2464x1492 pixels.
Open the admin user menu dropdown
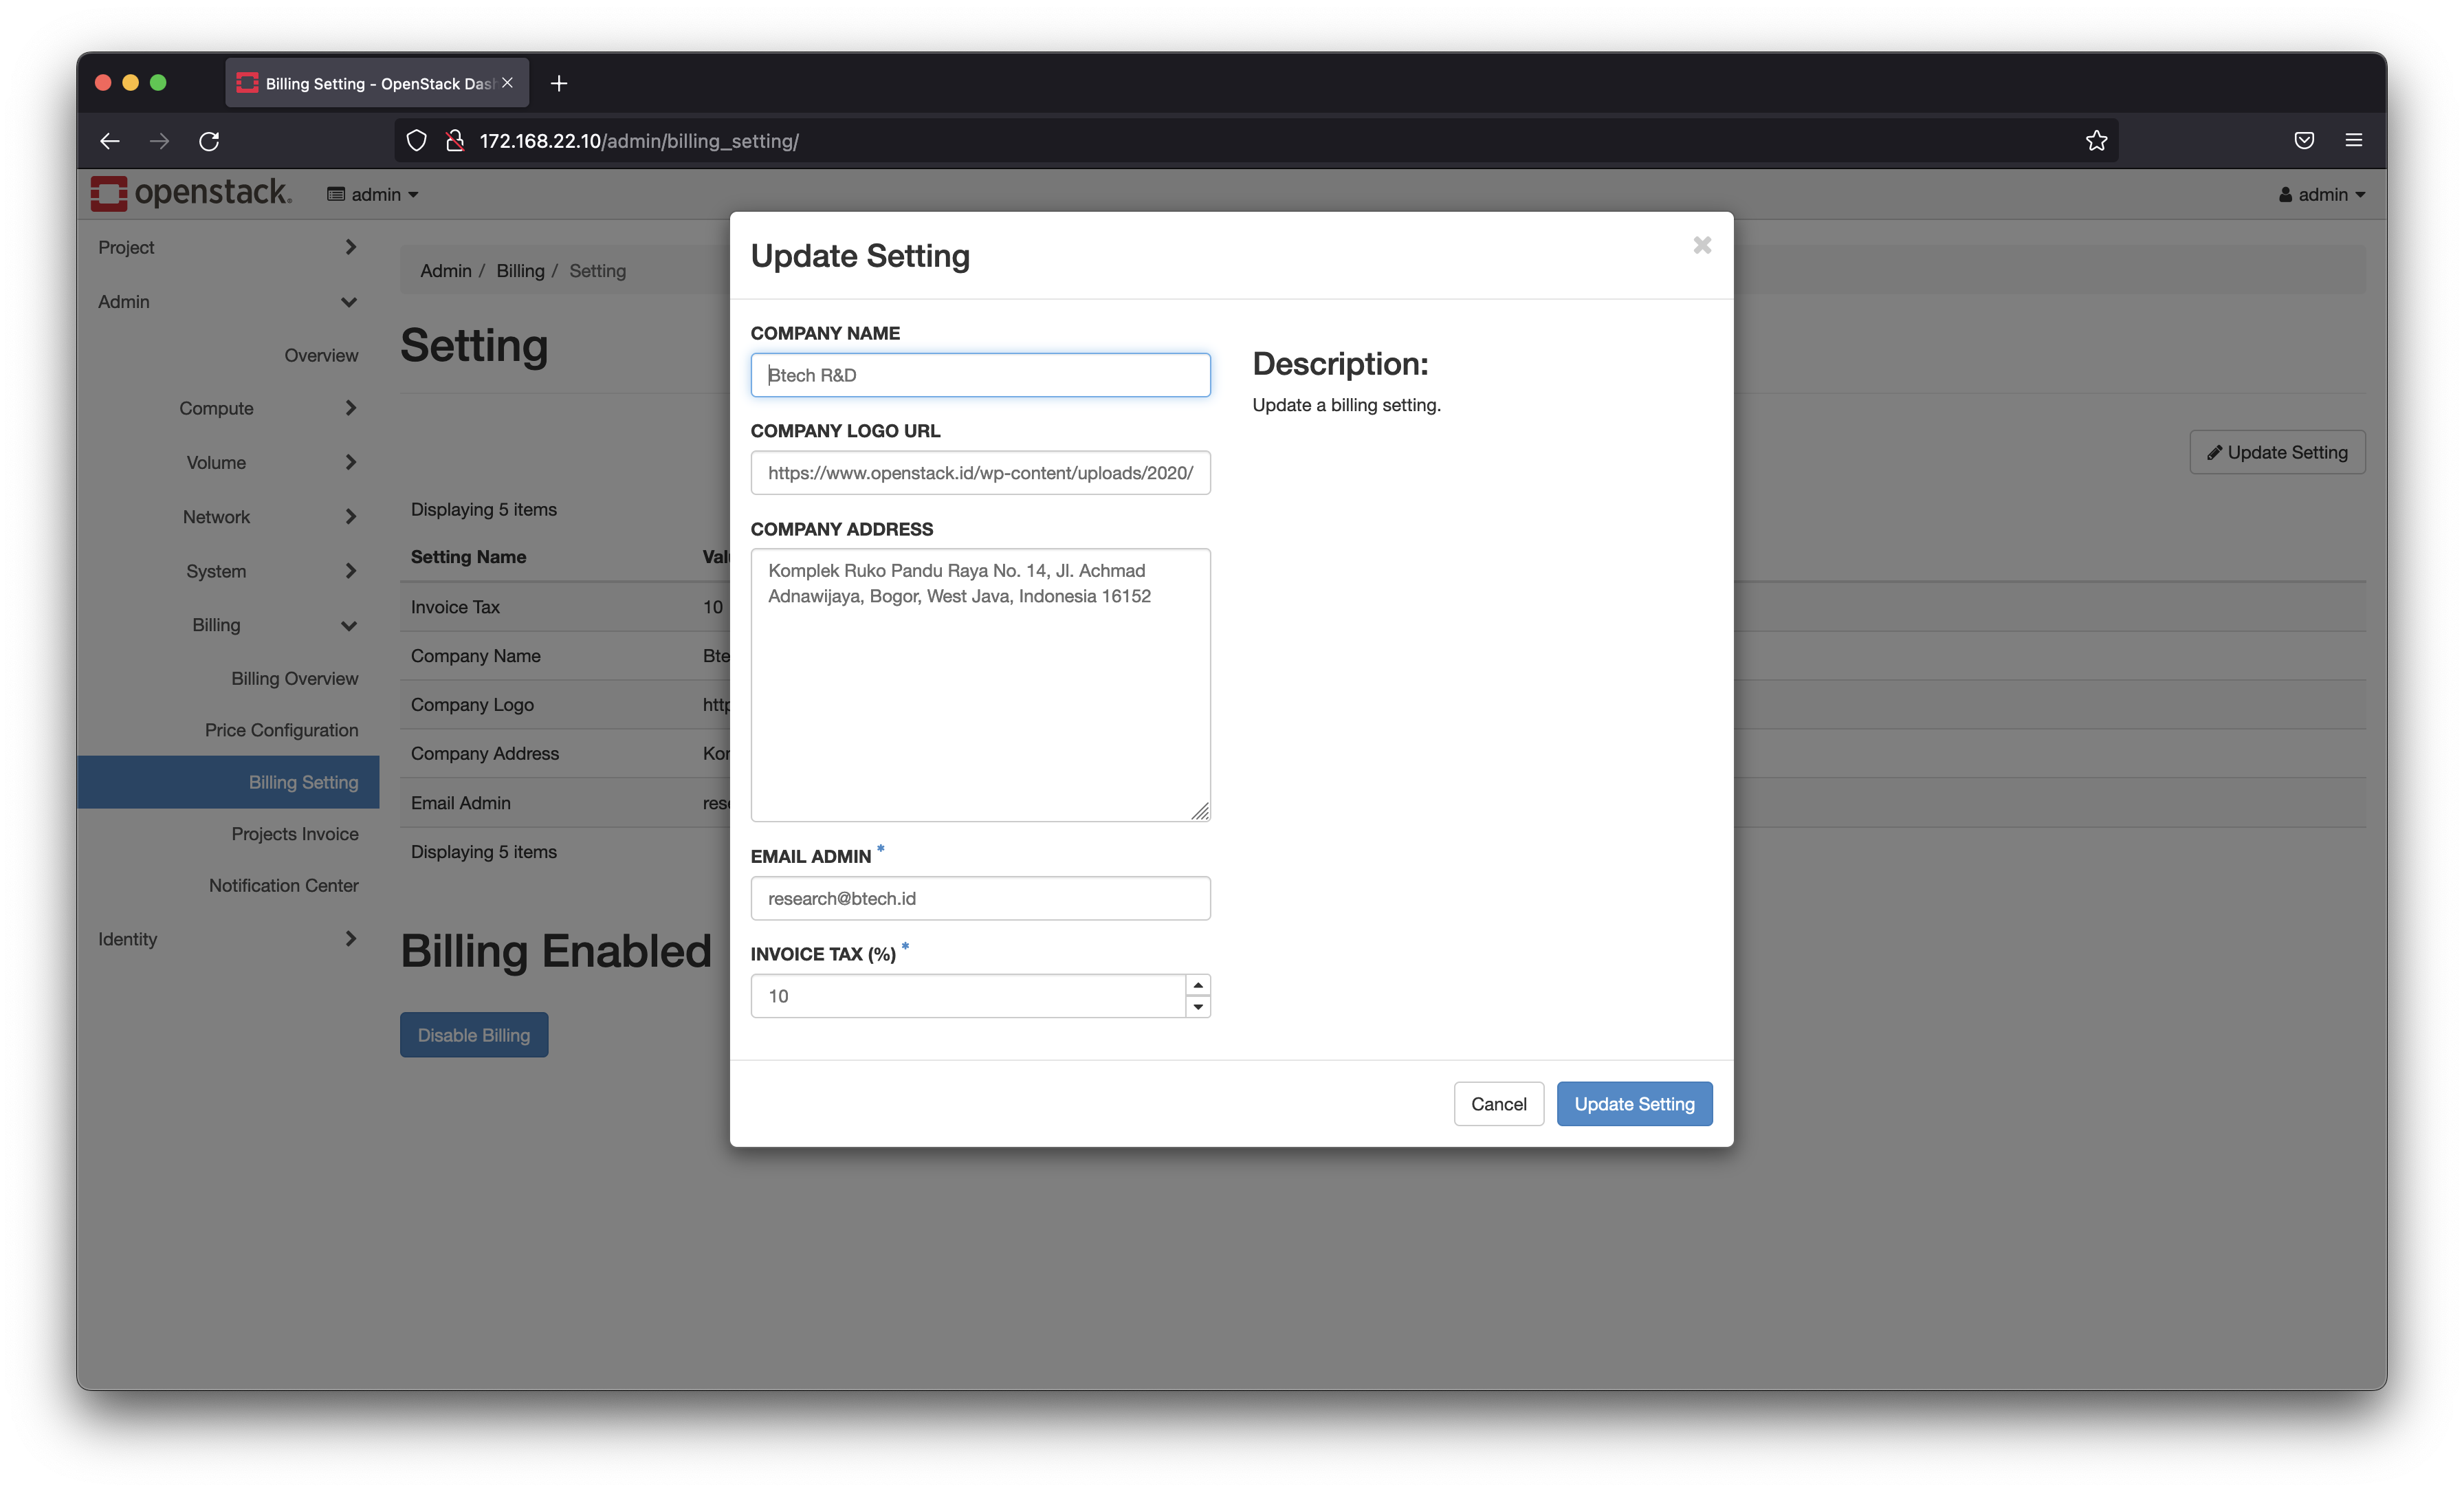pos(2322,194)
